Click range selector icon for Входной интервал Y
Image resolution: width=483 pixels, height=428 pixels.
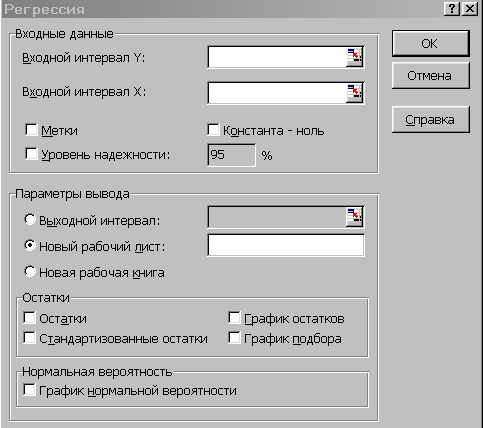(354, 57)
